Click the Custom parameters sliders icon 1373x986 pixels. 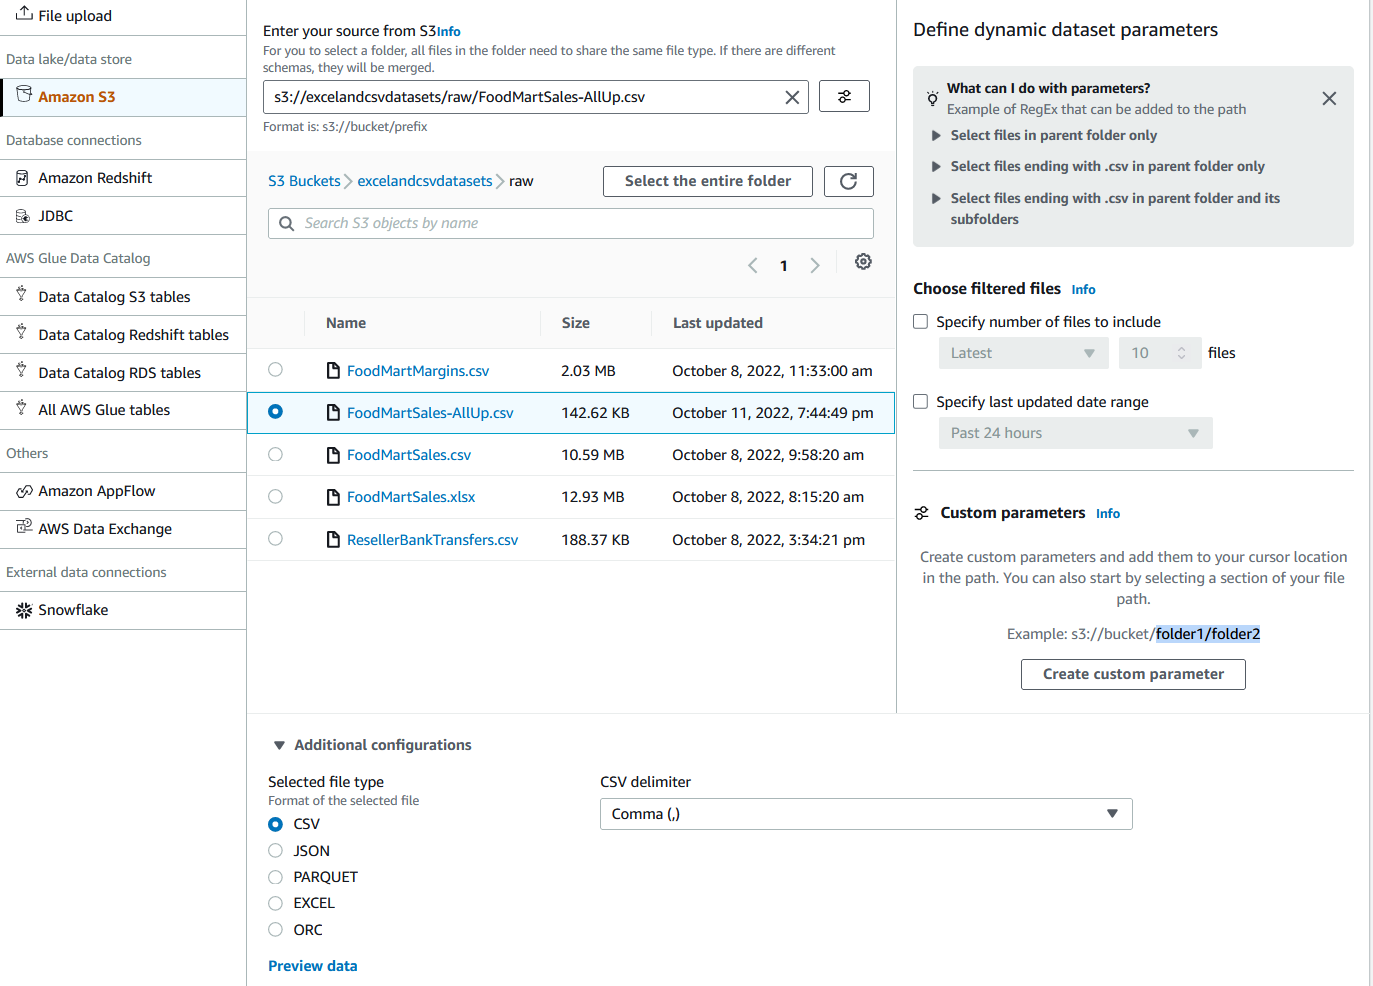(922, 513)
